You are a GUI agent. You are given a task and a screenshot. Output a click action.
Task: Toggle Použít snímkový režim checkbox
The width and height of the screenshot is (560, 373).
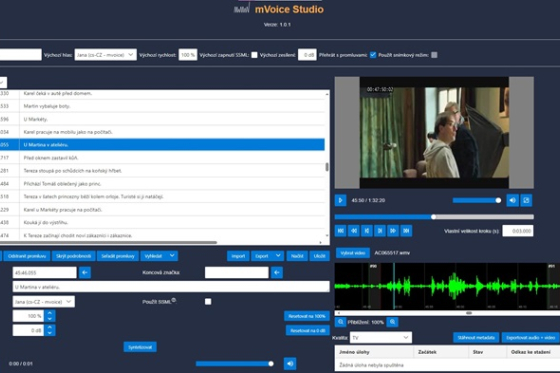click(x=434, y=55)
